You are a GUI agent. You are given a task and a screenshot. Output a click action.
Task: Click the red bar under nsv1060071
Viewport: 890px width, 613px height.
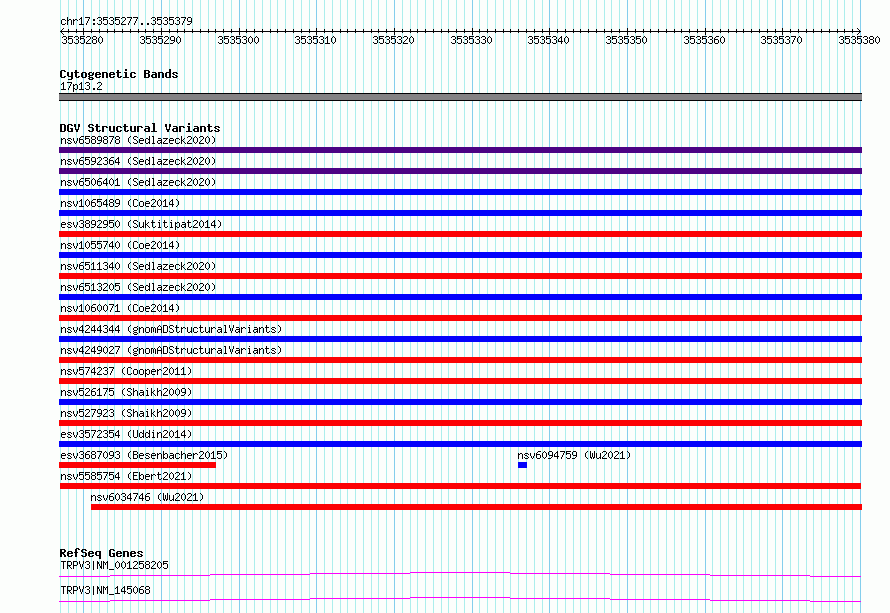coord(460,318)
